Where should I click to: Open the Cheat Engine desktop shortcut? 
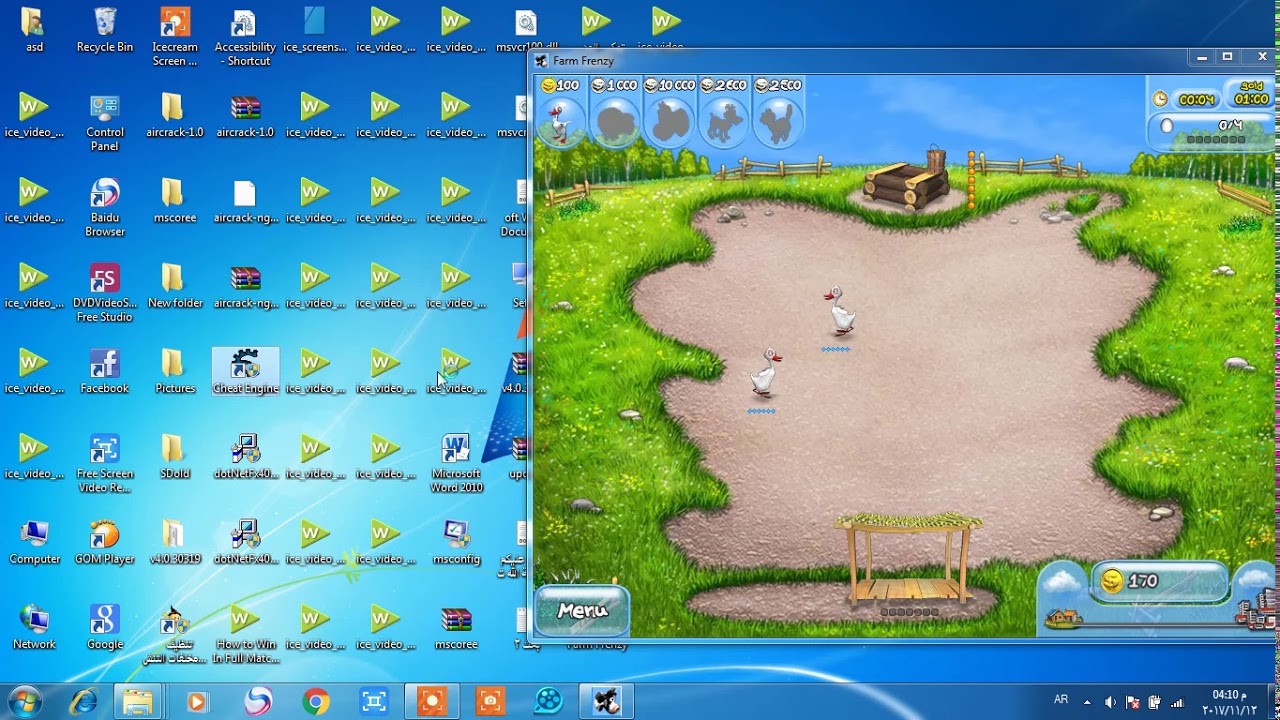click(245, 372)
